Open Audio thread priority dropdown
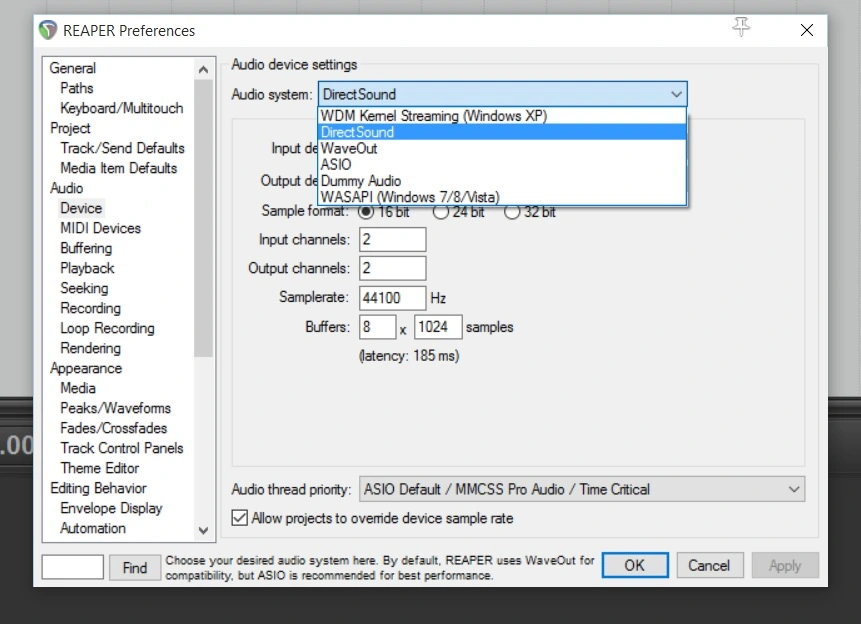Viewport: 861px width, 624px height. tap(582, 489)
